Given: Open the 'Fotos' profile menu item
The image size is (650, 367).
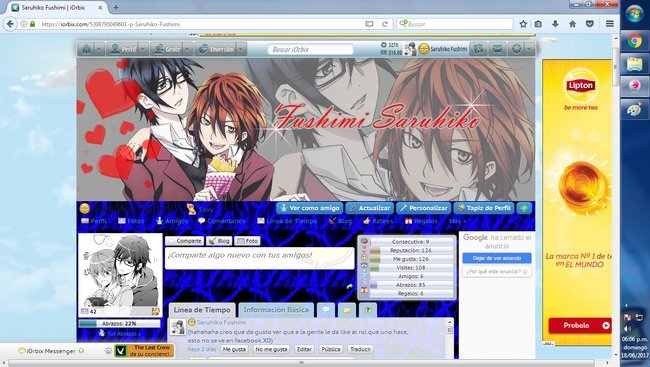Looking at the screenshot, I should click(131, 221).
